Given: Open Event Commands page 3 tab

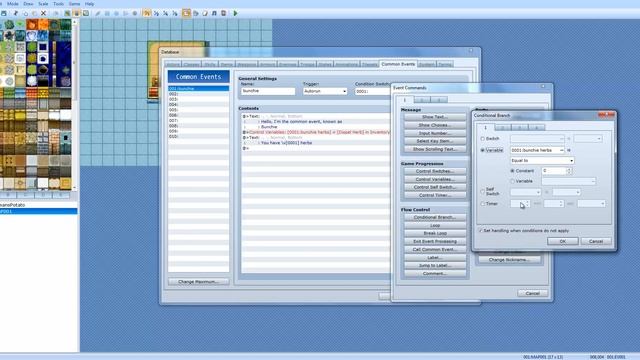Looking at the screenshot, I should (x=439, y=100).
